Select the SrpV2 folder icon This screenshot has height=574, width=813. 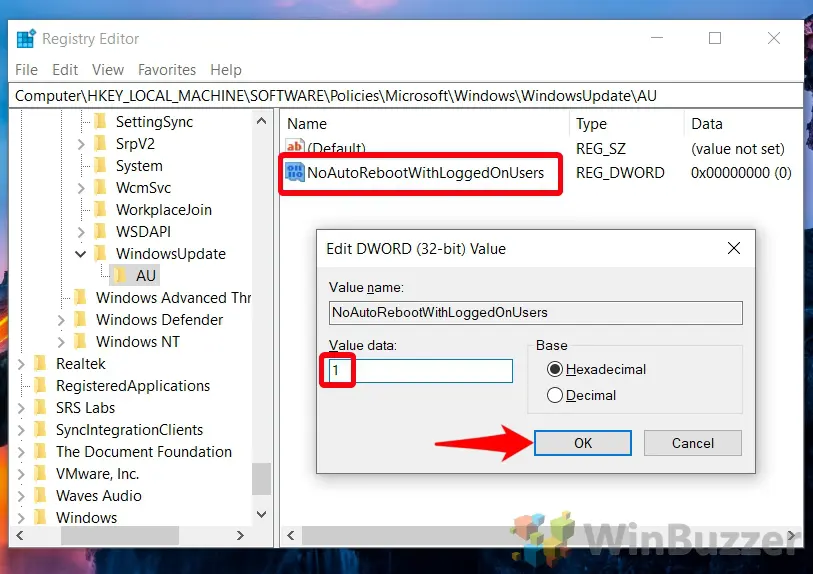pyautogui.click(x=101, y=144)
